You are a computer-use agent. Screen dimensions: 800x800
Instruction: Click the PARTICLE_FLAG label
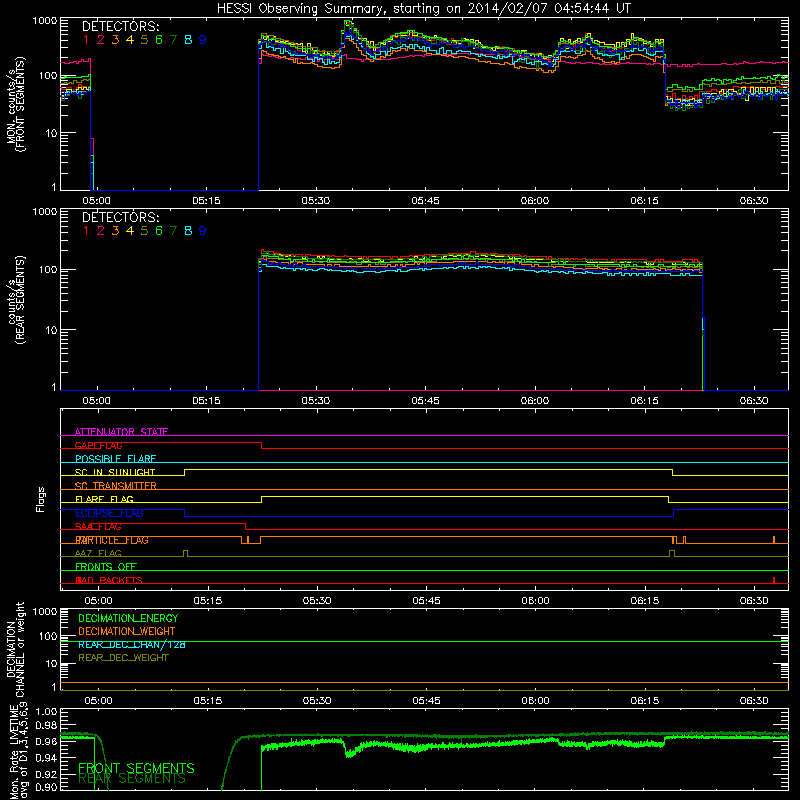tap(112, 540)
